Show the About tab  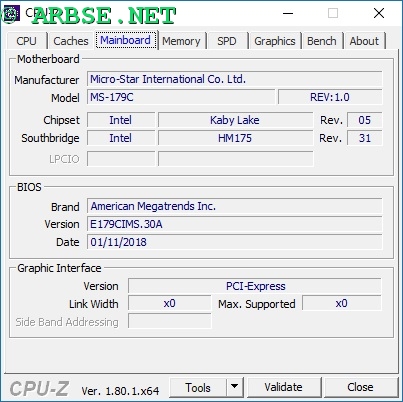coord(364,41)
